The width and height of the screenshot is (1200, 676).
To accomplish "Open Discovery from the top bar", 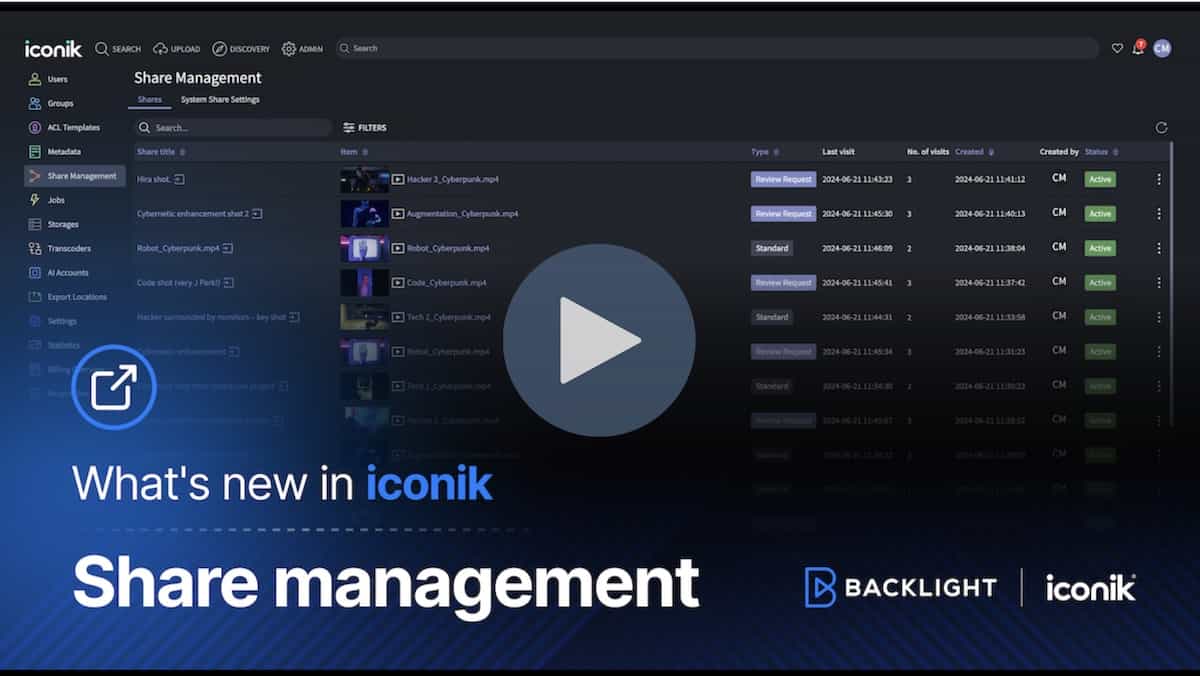I will coord(241,49).
